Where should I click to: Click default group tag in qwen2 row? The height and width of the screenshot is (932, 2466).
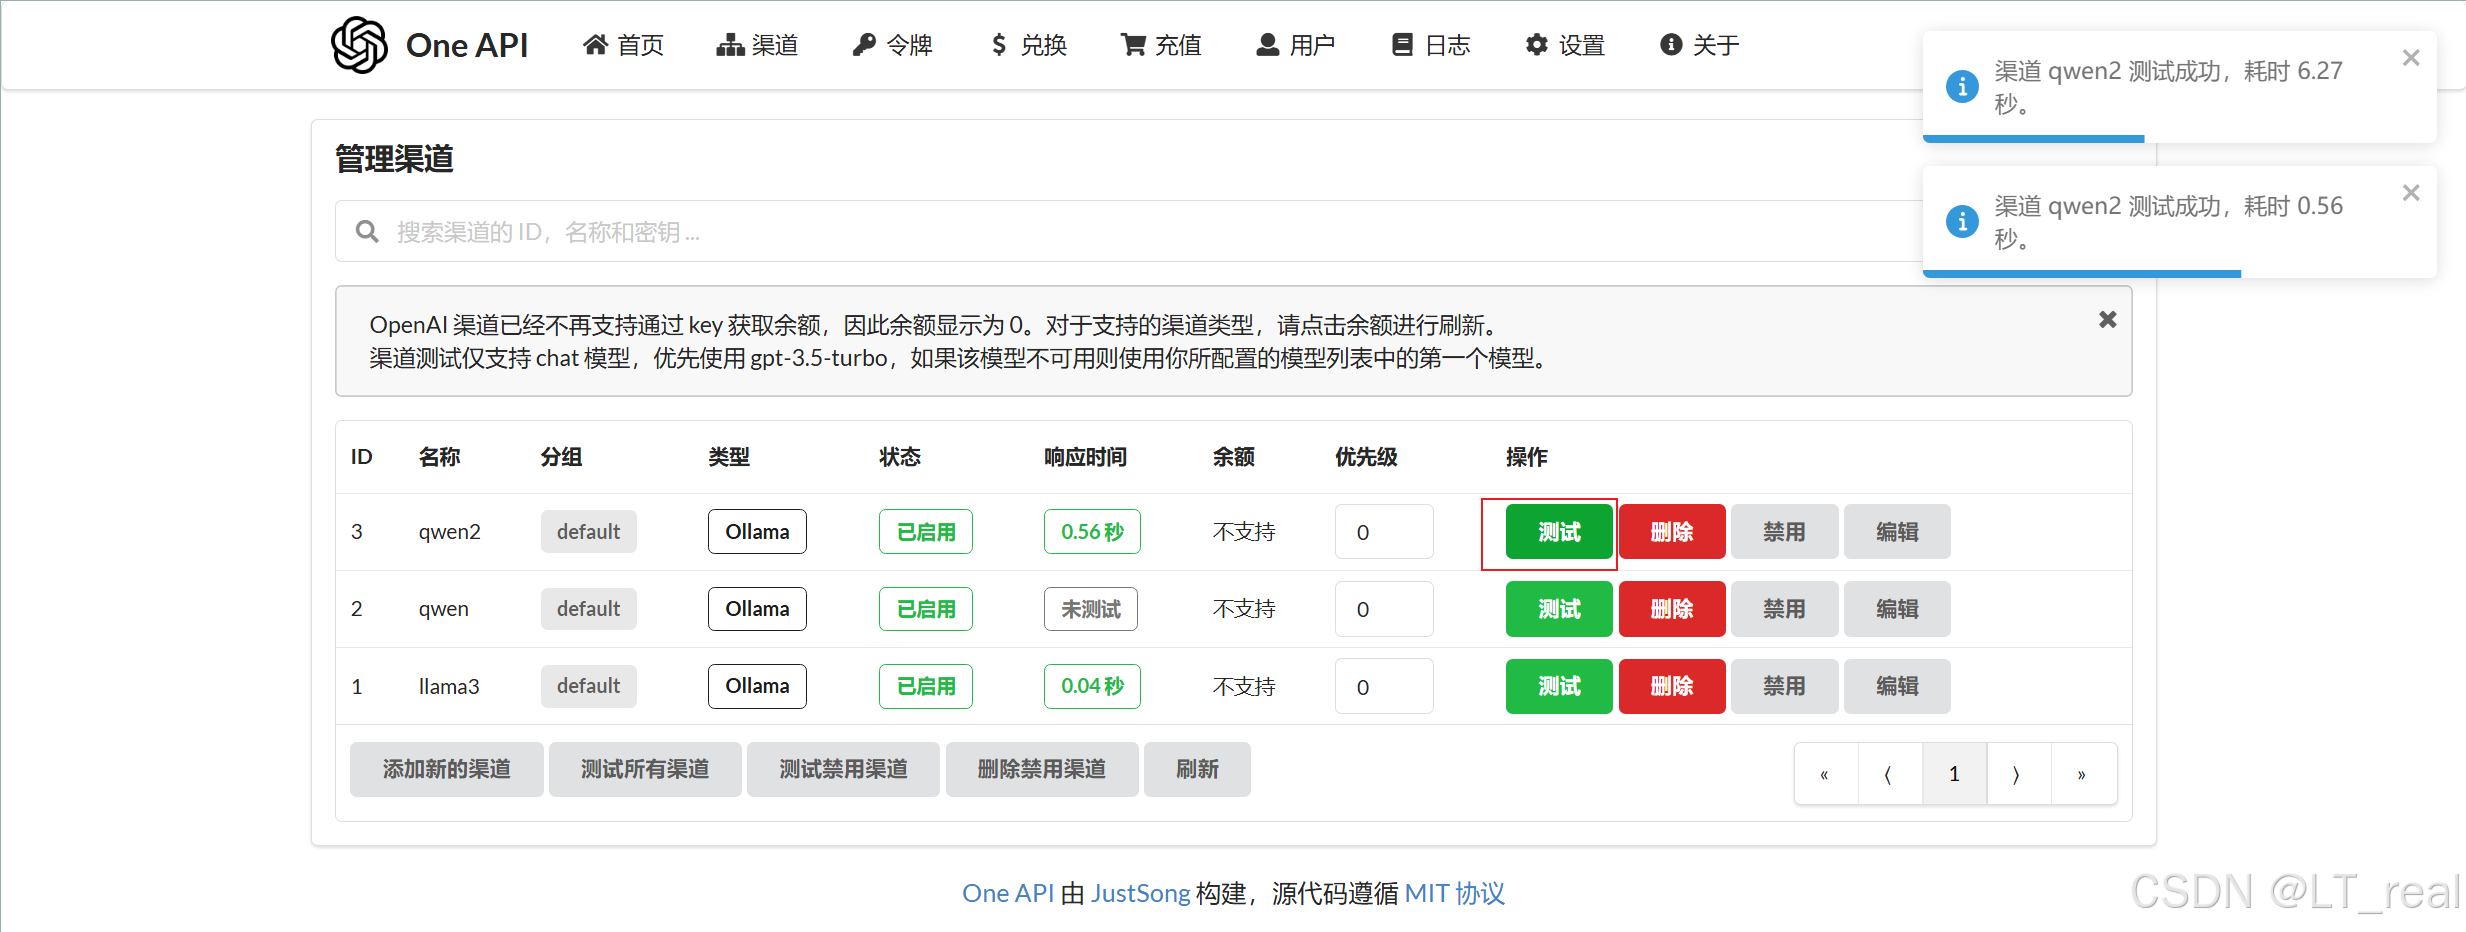tap(588, 532)
